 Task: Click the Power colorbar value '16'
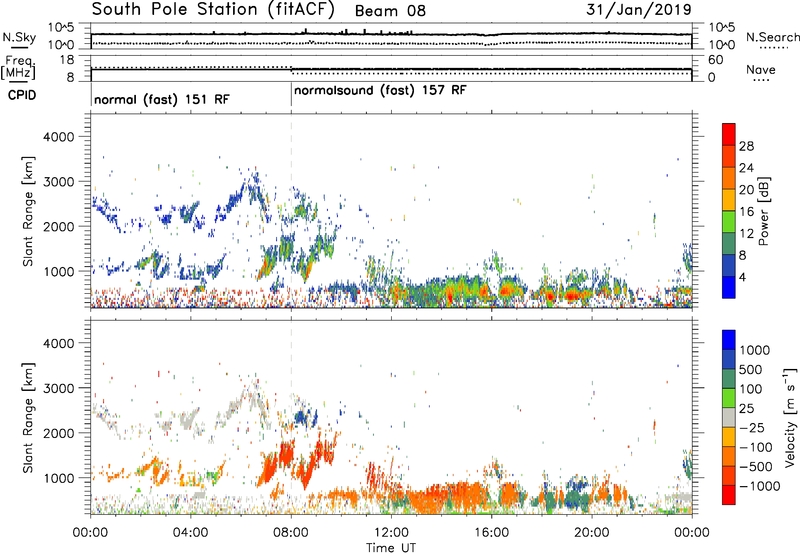tap(746, 212)
